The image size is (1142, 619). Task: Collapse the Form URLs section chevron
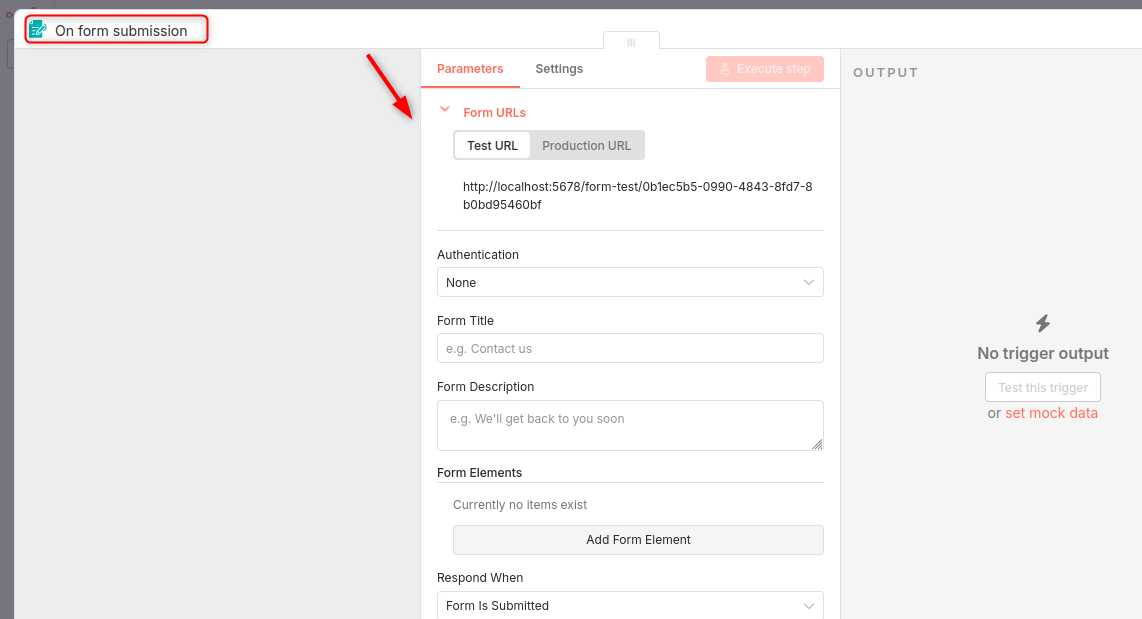coord(444,110)
